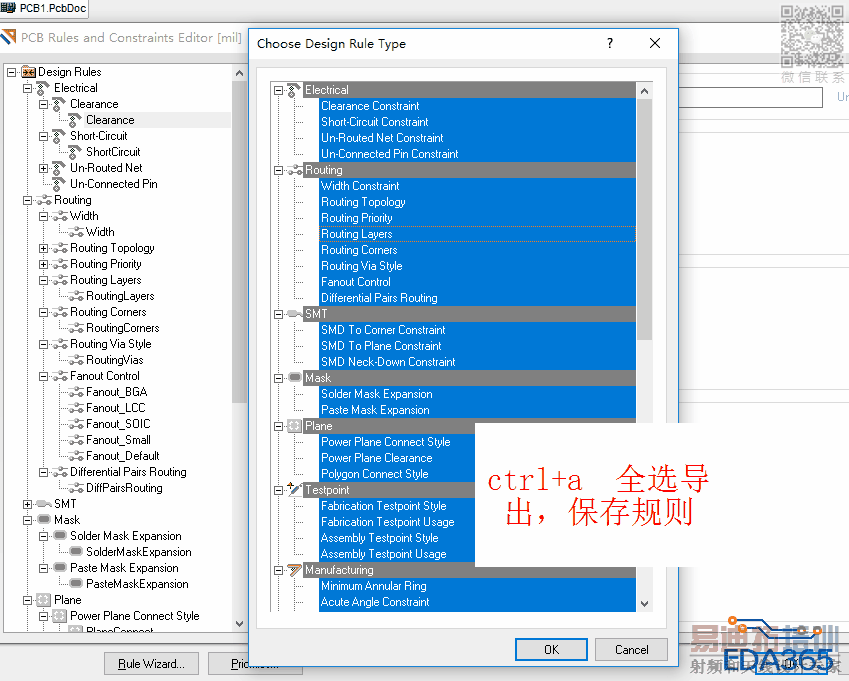The width and height of the screenshot is (849, 681).
Task: Click the SMT category icon in the dialog
Action: [x=295, y=314]
